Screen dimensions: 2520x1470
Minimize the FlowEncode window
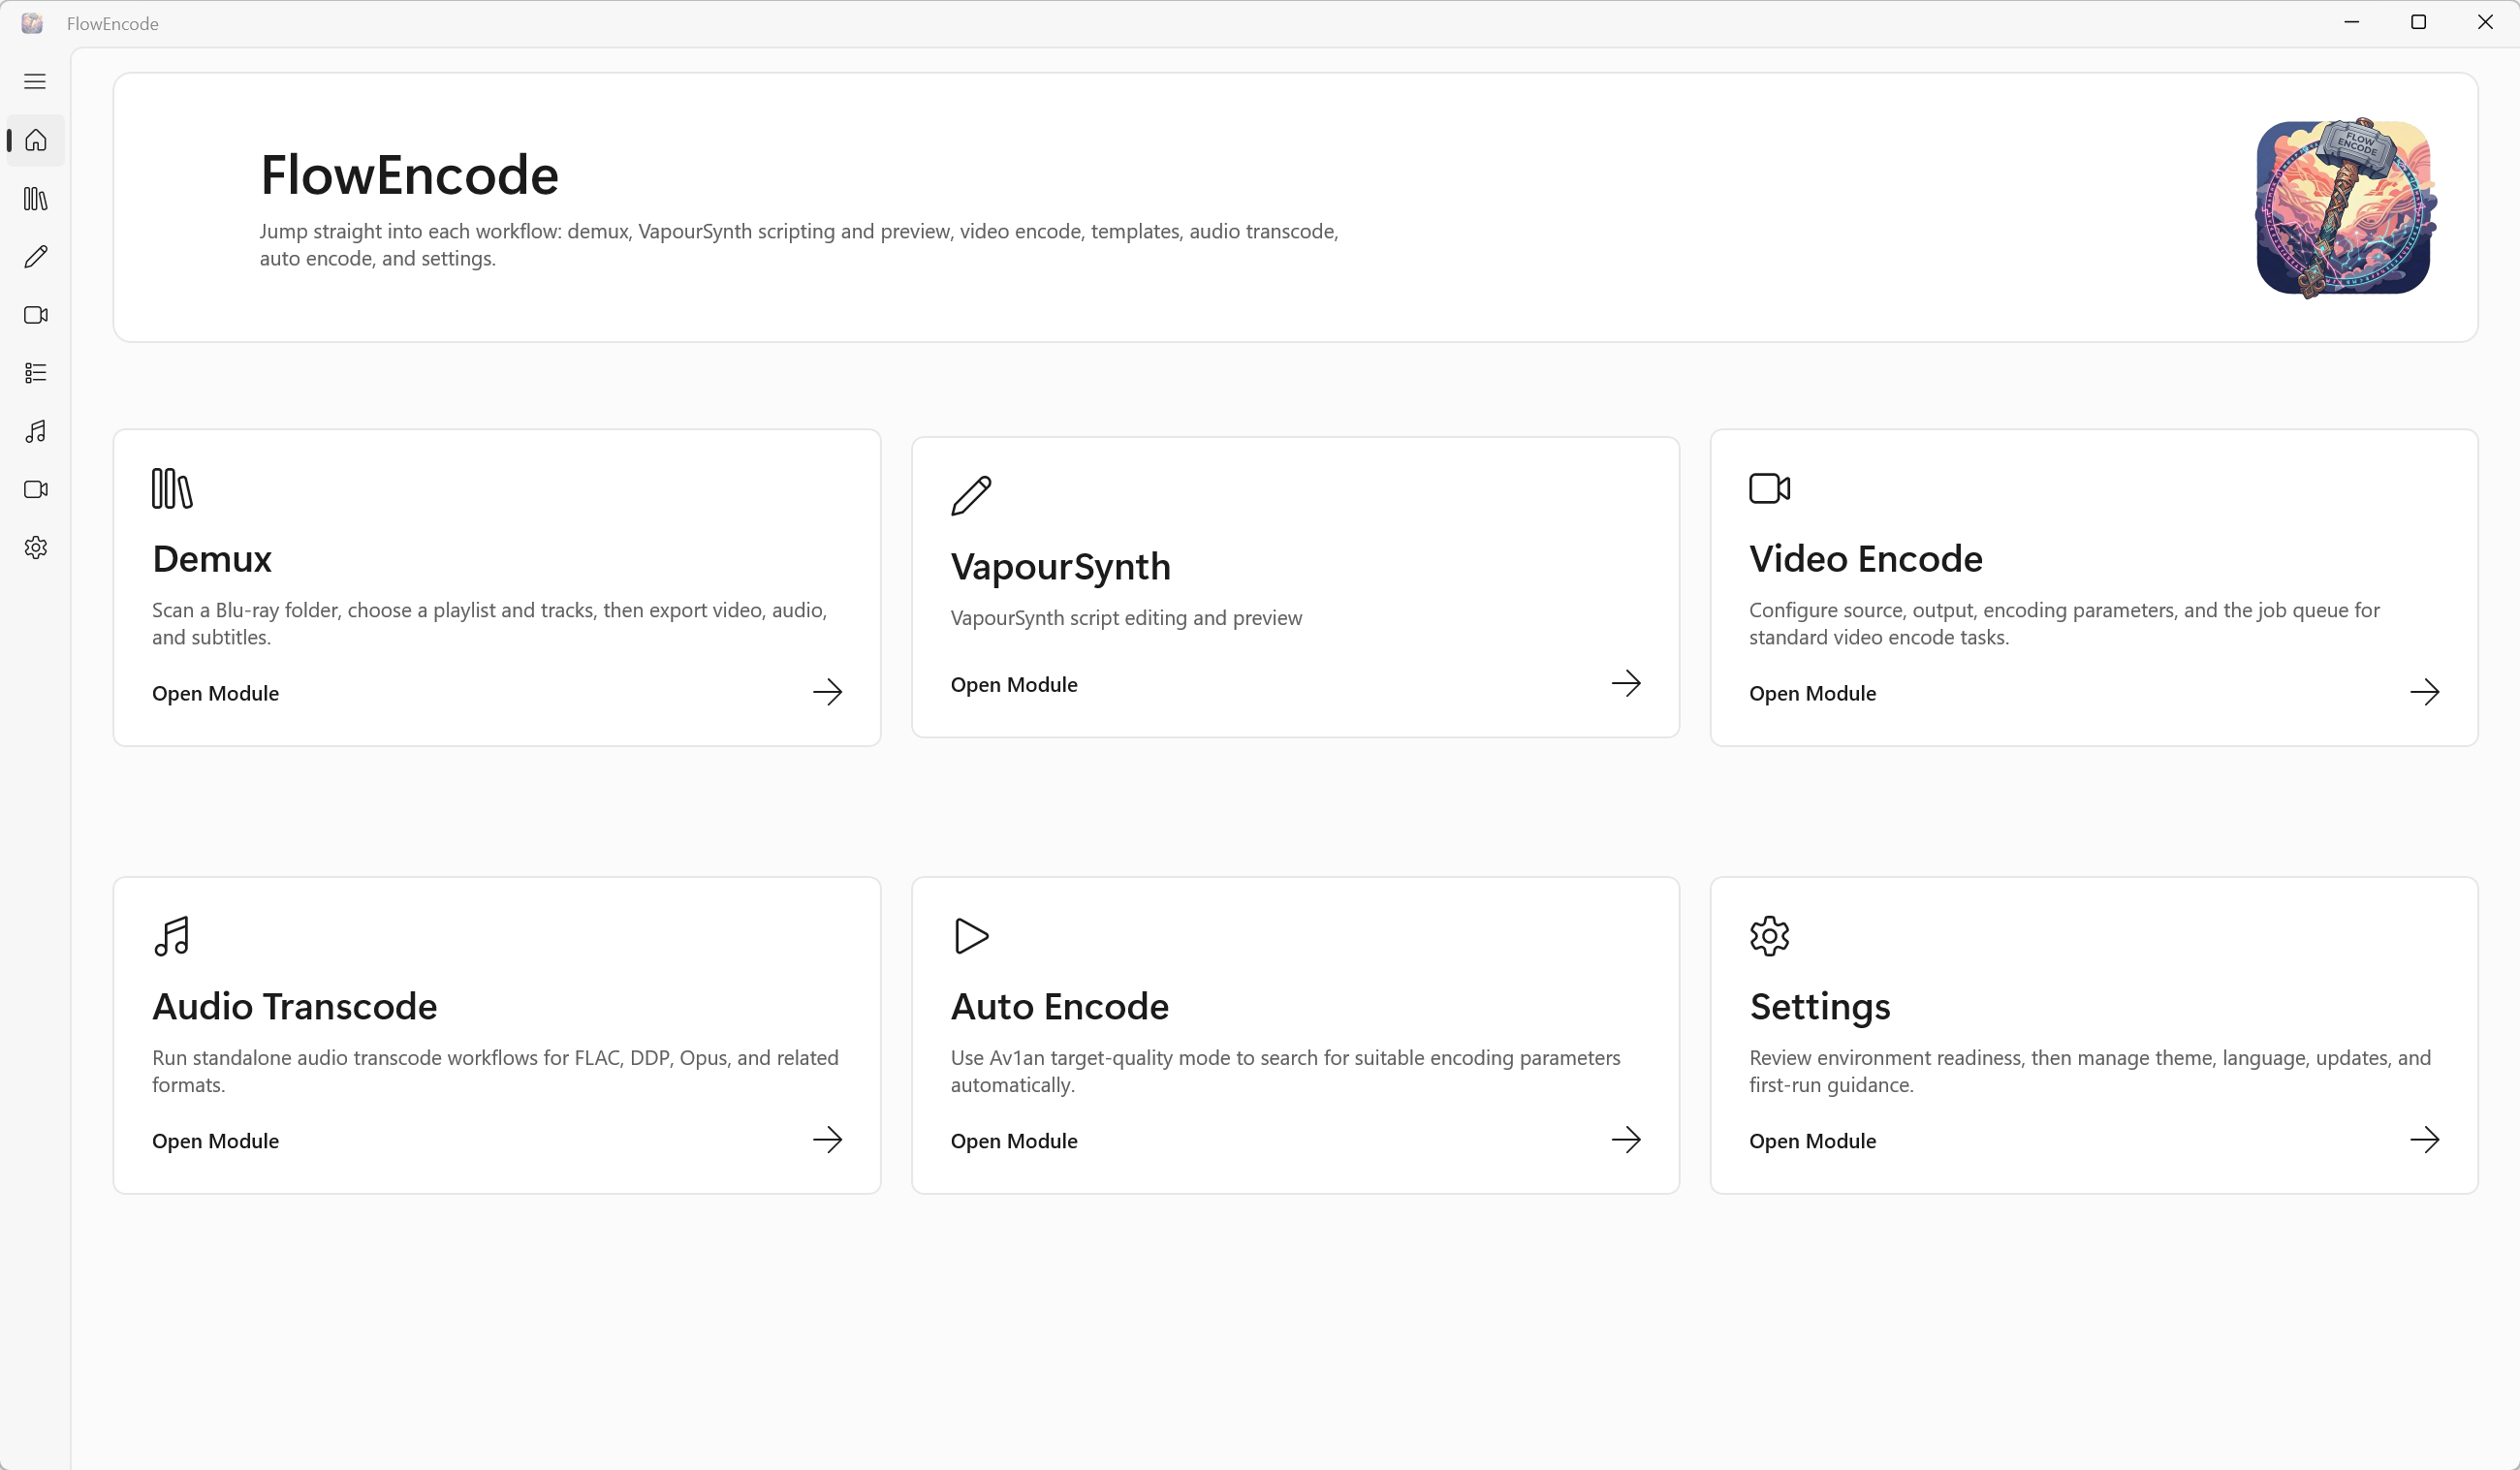2351,23
